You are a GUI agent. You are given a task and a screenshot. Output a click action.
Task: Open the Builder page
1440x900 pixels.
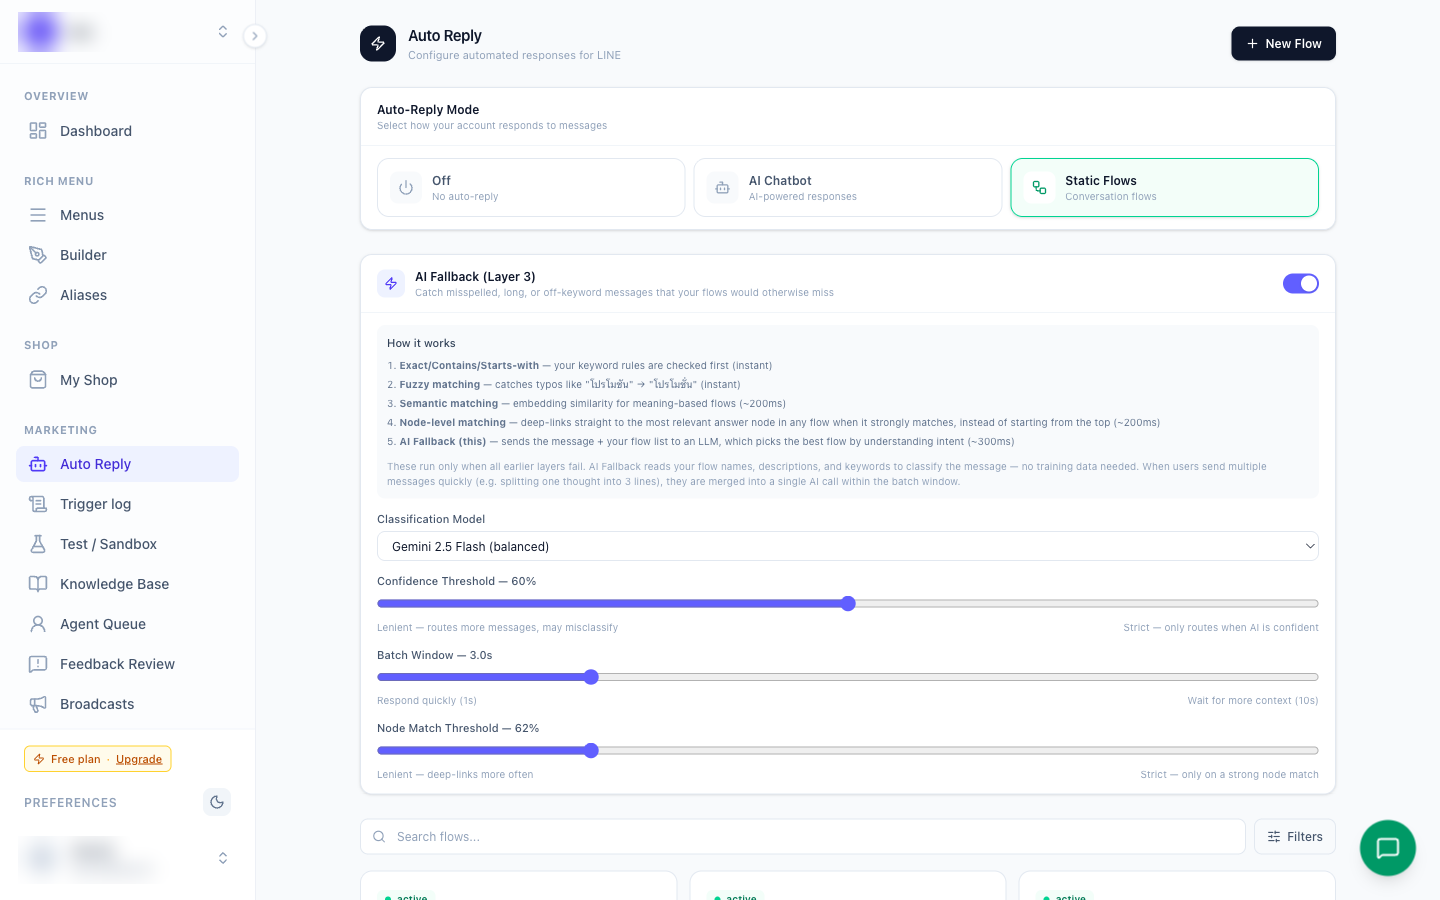[127, 255]
